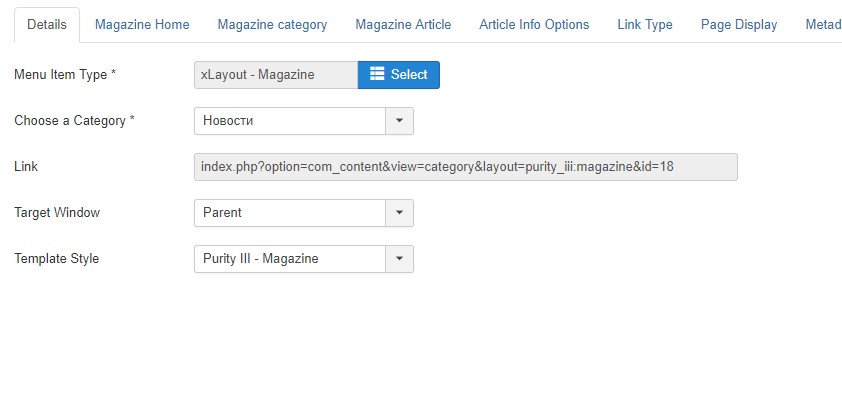Click the Link URL text field
Viewport: 842px width, 414px height.
coord(465,166)
